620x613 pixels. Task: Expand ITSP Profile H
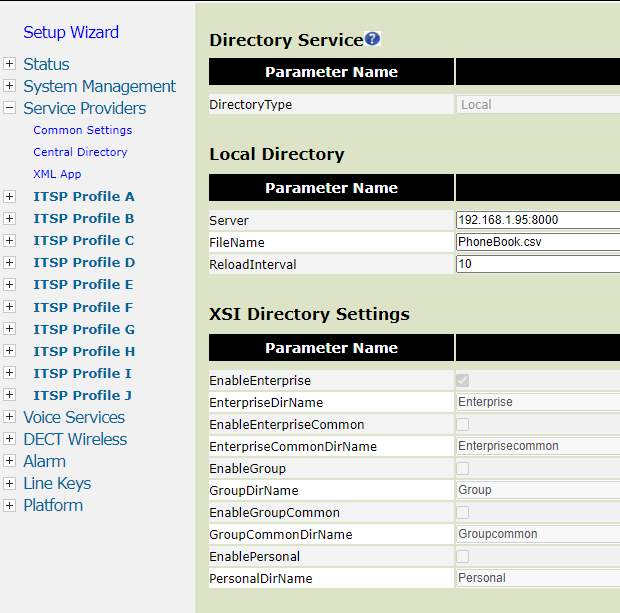pyautogui.click(x=9, y=350)
